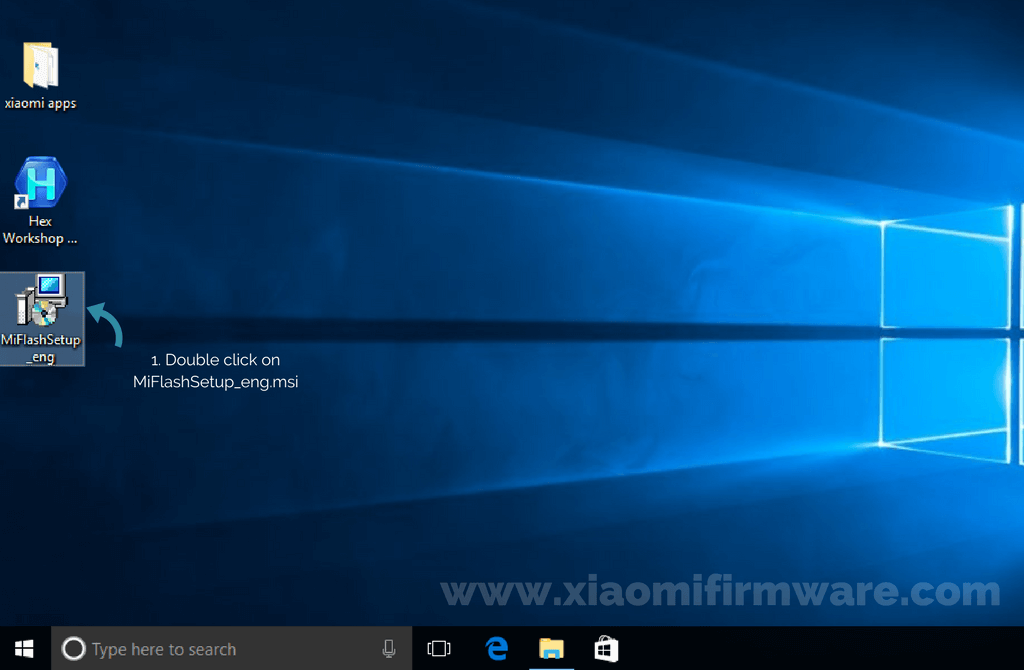Focus the 'Type here to search' box
Viewport: 1024px width, 670px height.
[231, 648]
